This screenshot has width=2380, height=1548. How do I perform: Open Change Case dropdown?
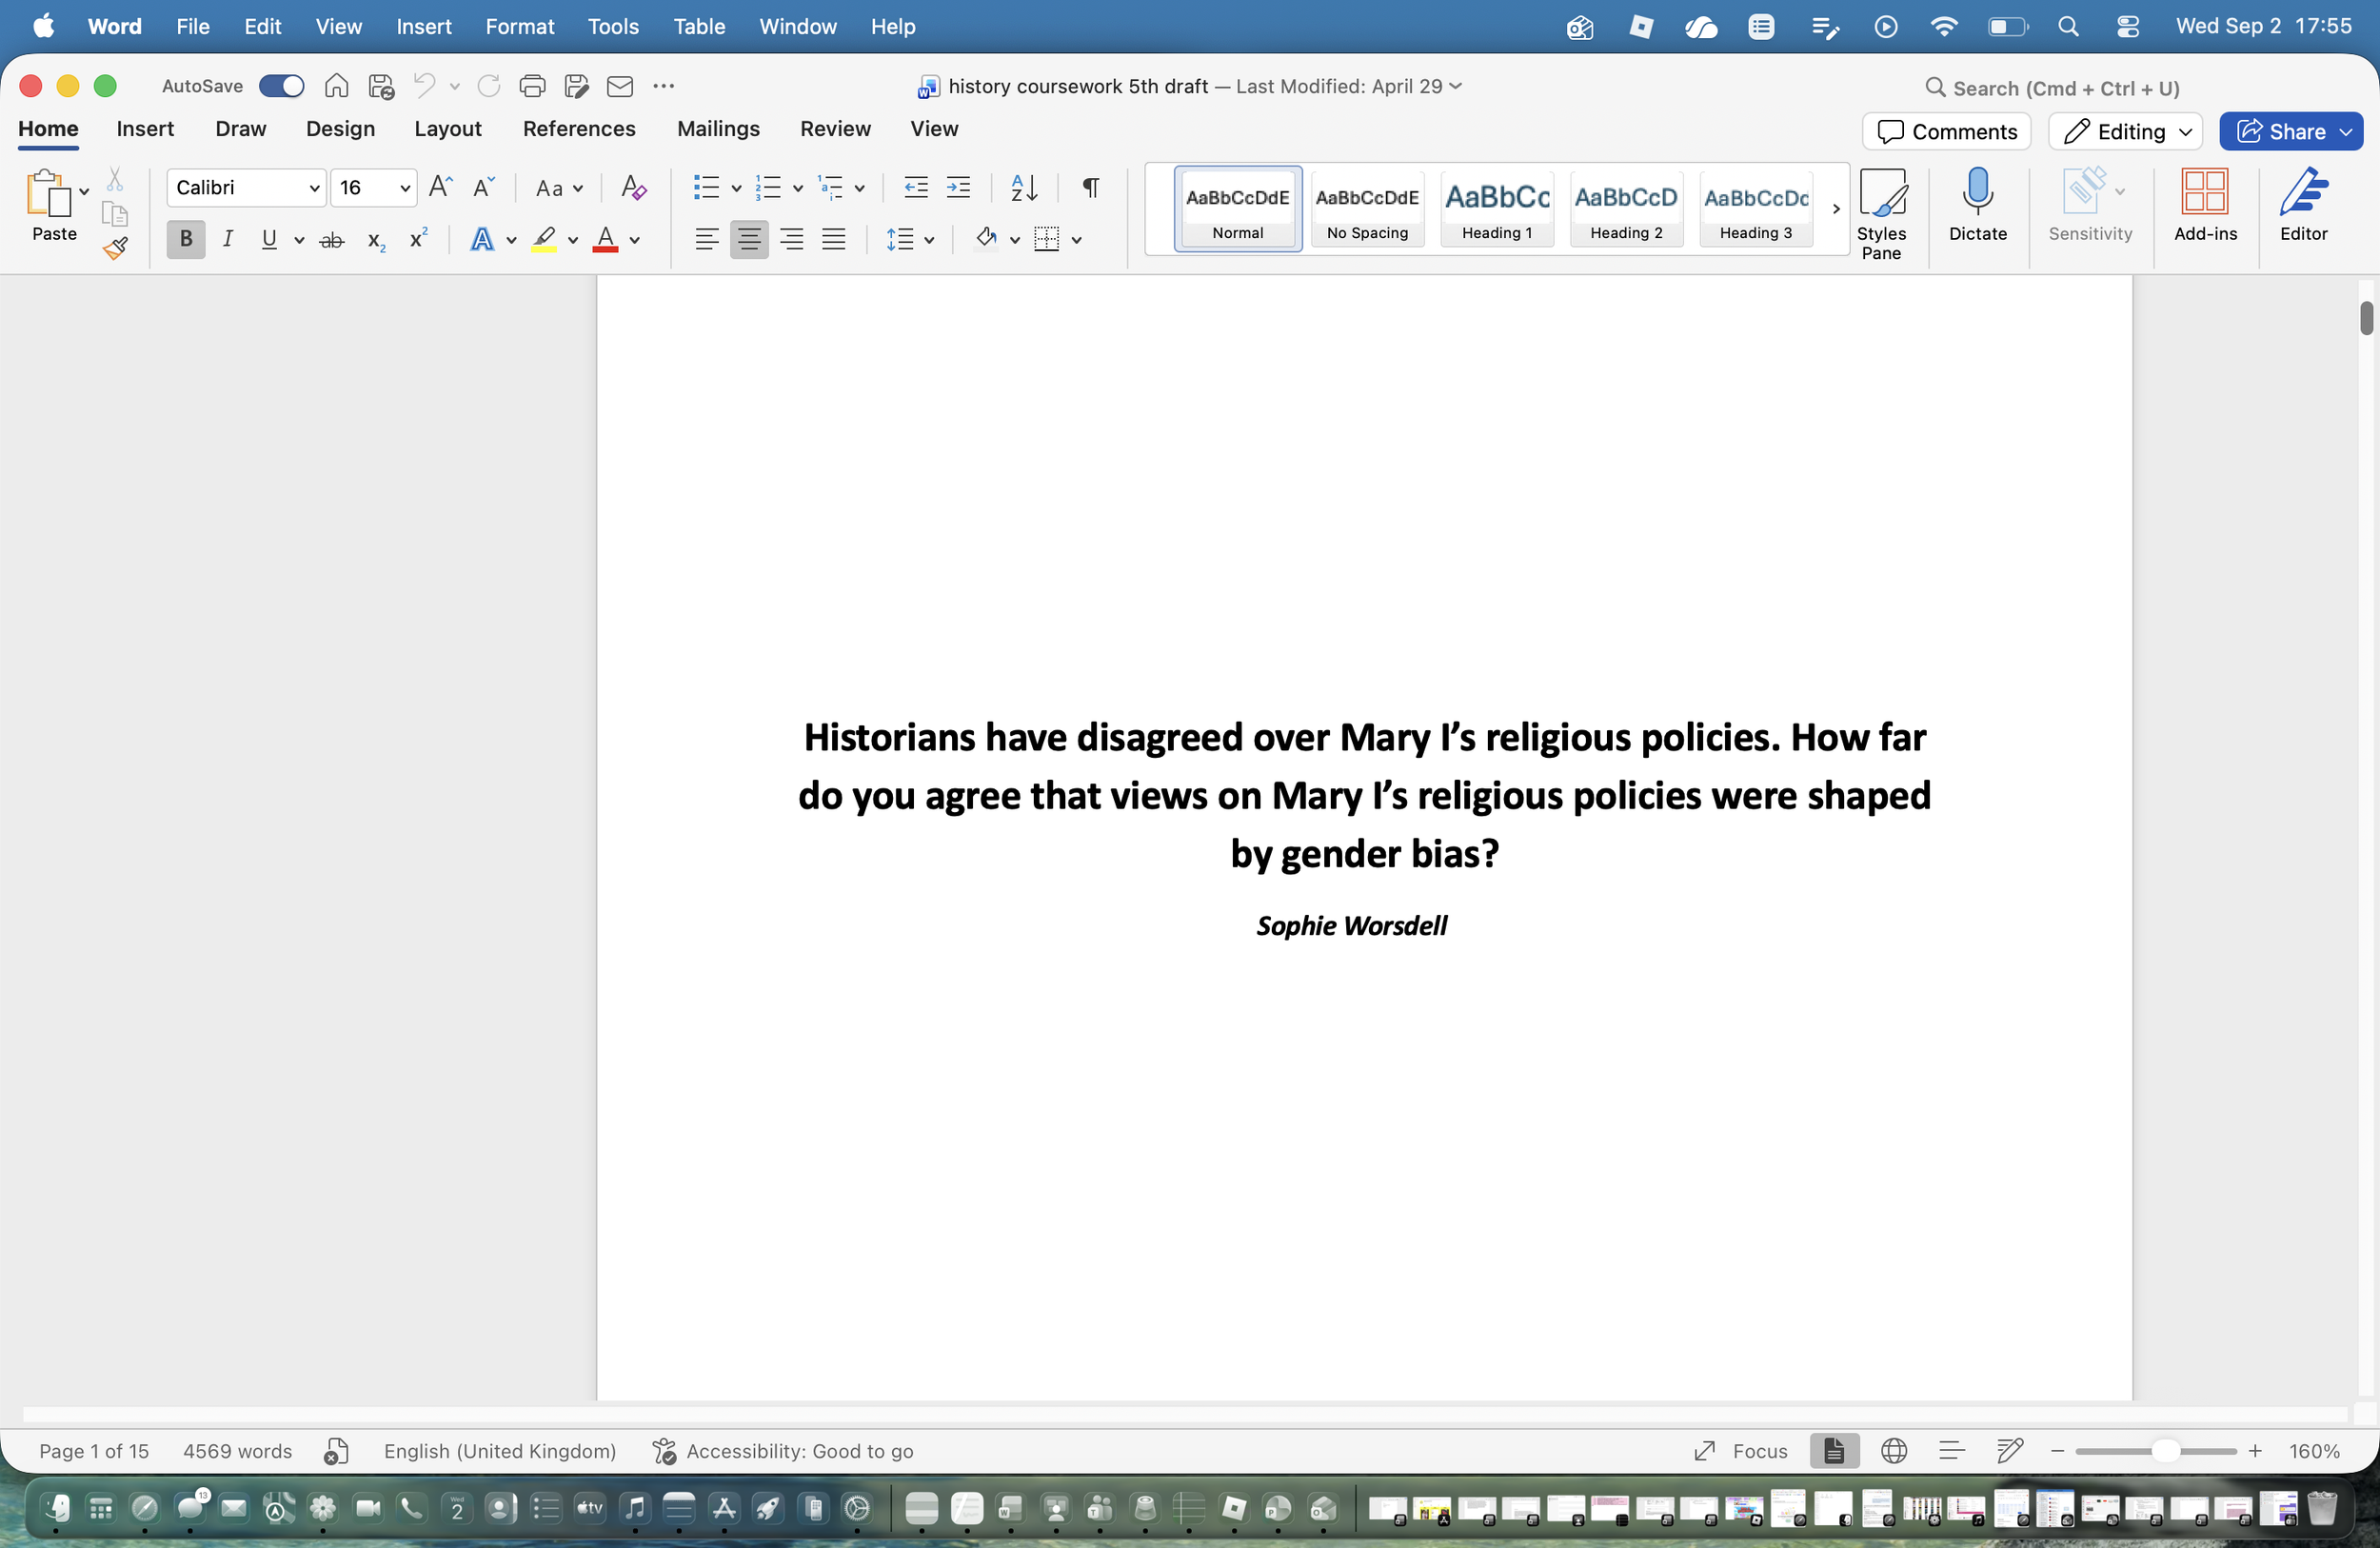[x=559, y=188]
